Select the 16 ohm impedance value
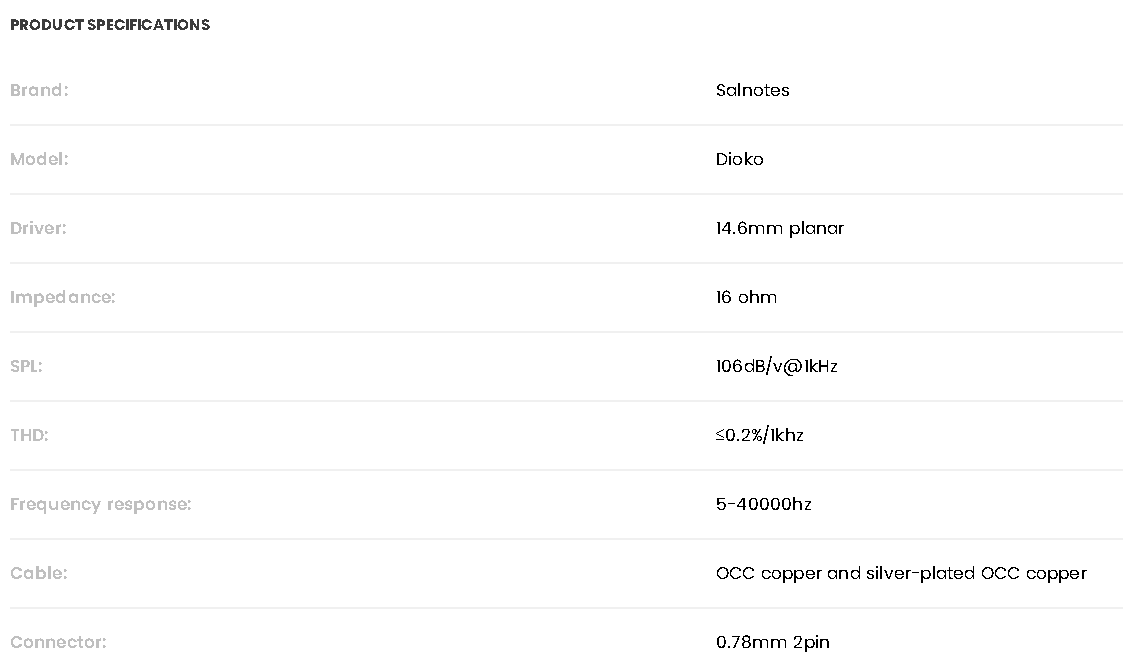The height and width of the screenshot is (669, 1123). (x=746, y=297)
